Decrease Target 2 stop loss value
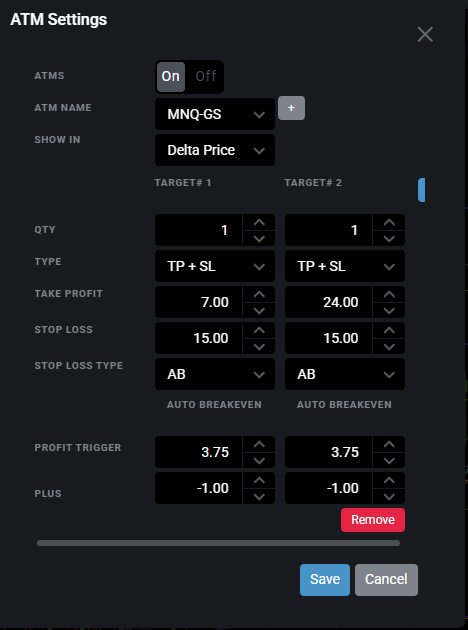Image resolution: width=468 pixels, height=630 pixels. point(389,346)
